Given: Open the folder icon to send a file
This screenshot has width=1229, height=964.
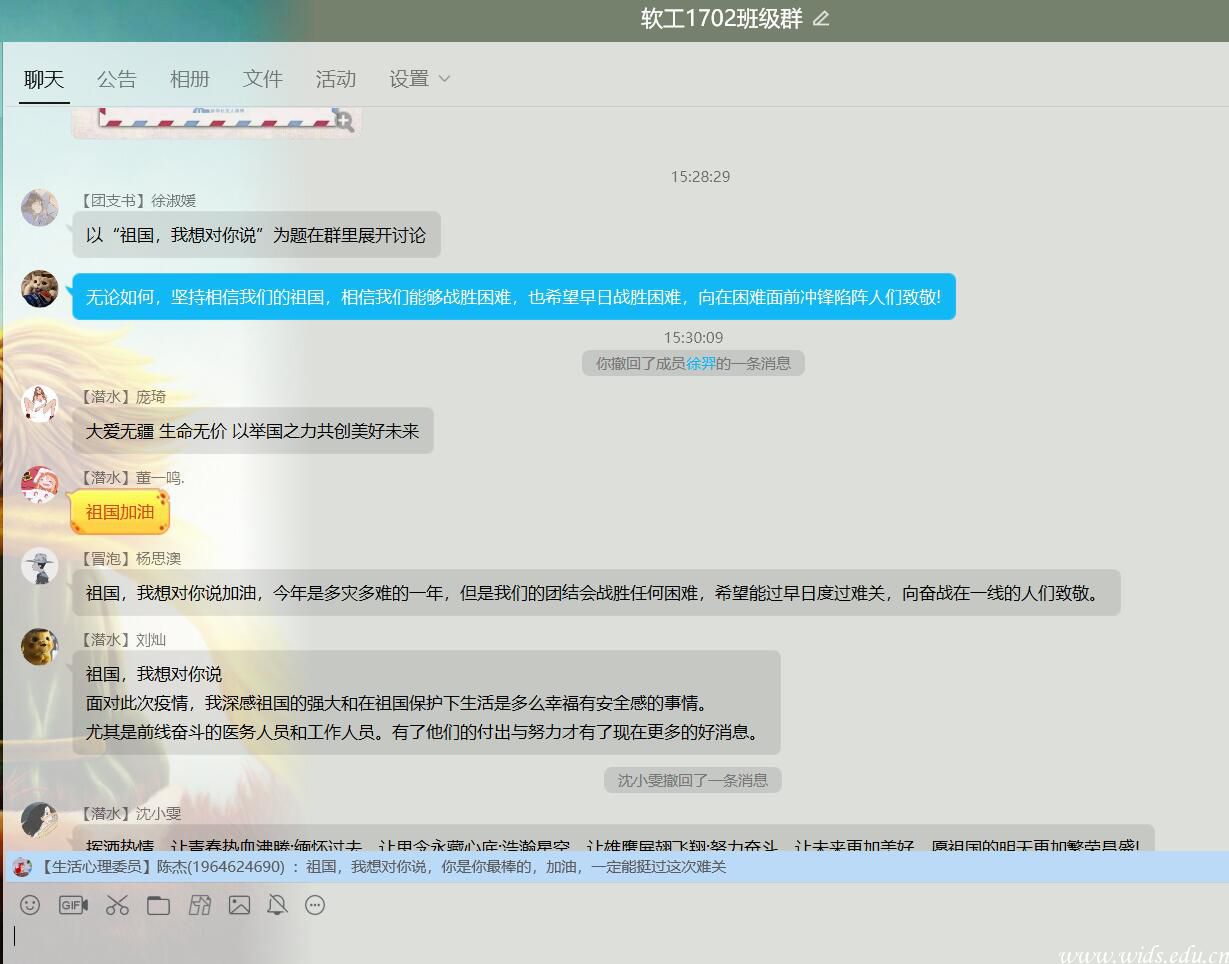Looking at the screenshot, I should point(158,905).
